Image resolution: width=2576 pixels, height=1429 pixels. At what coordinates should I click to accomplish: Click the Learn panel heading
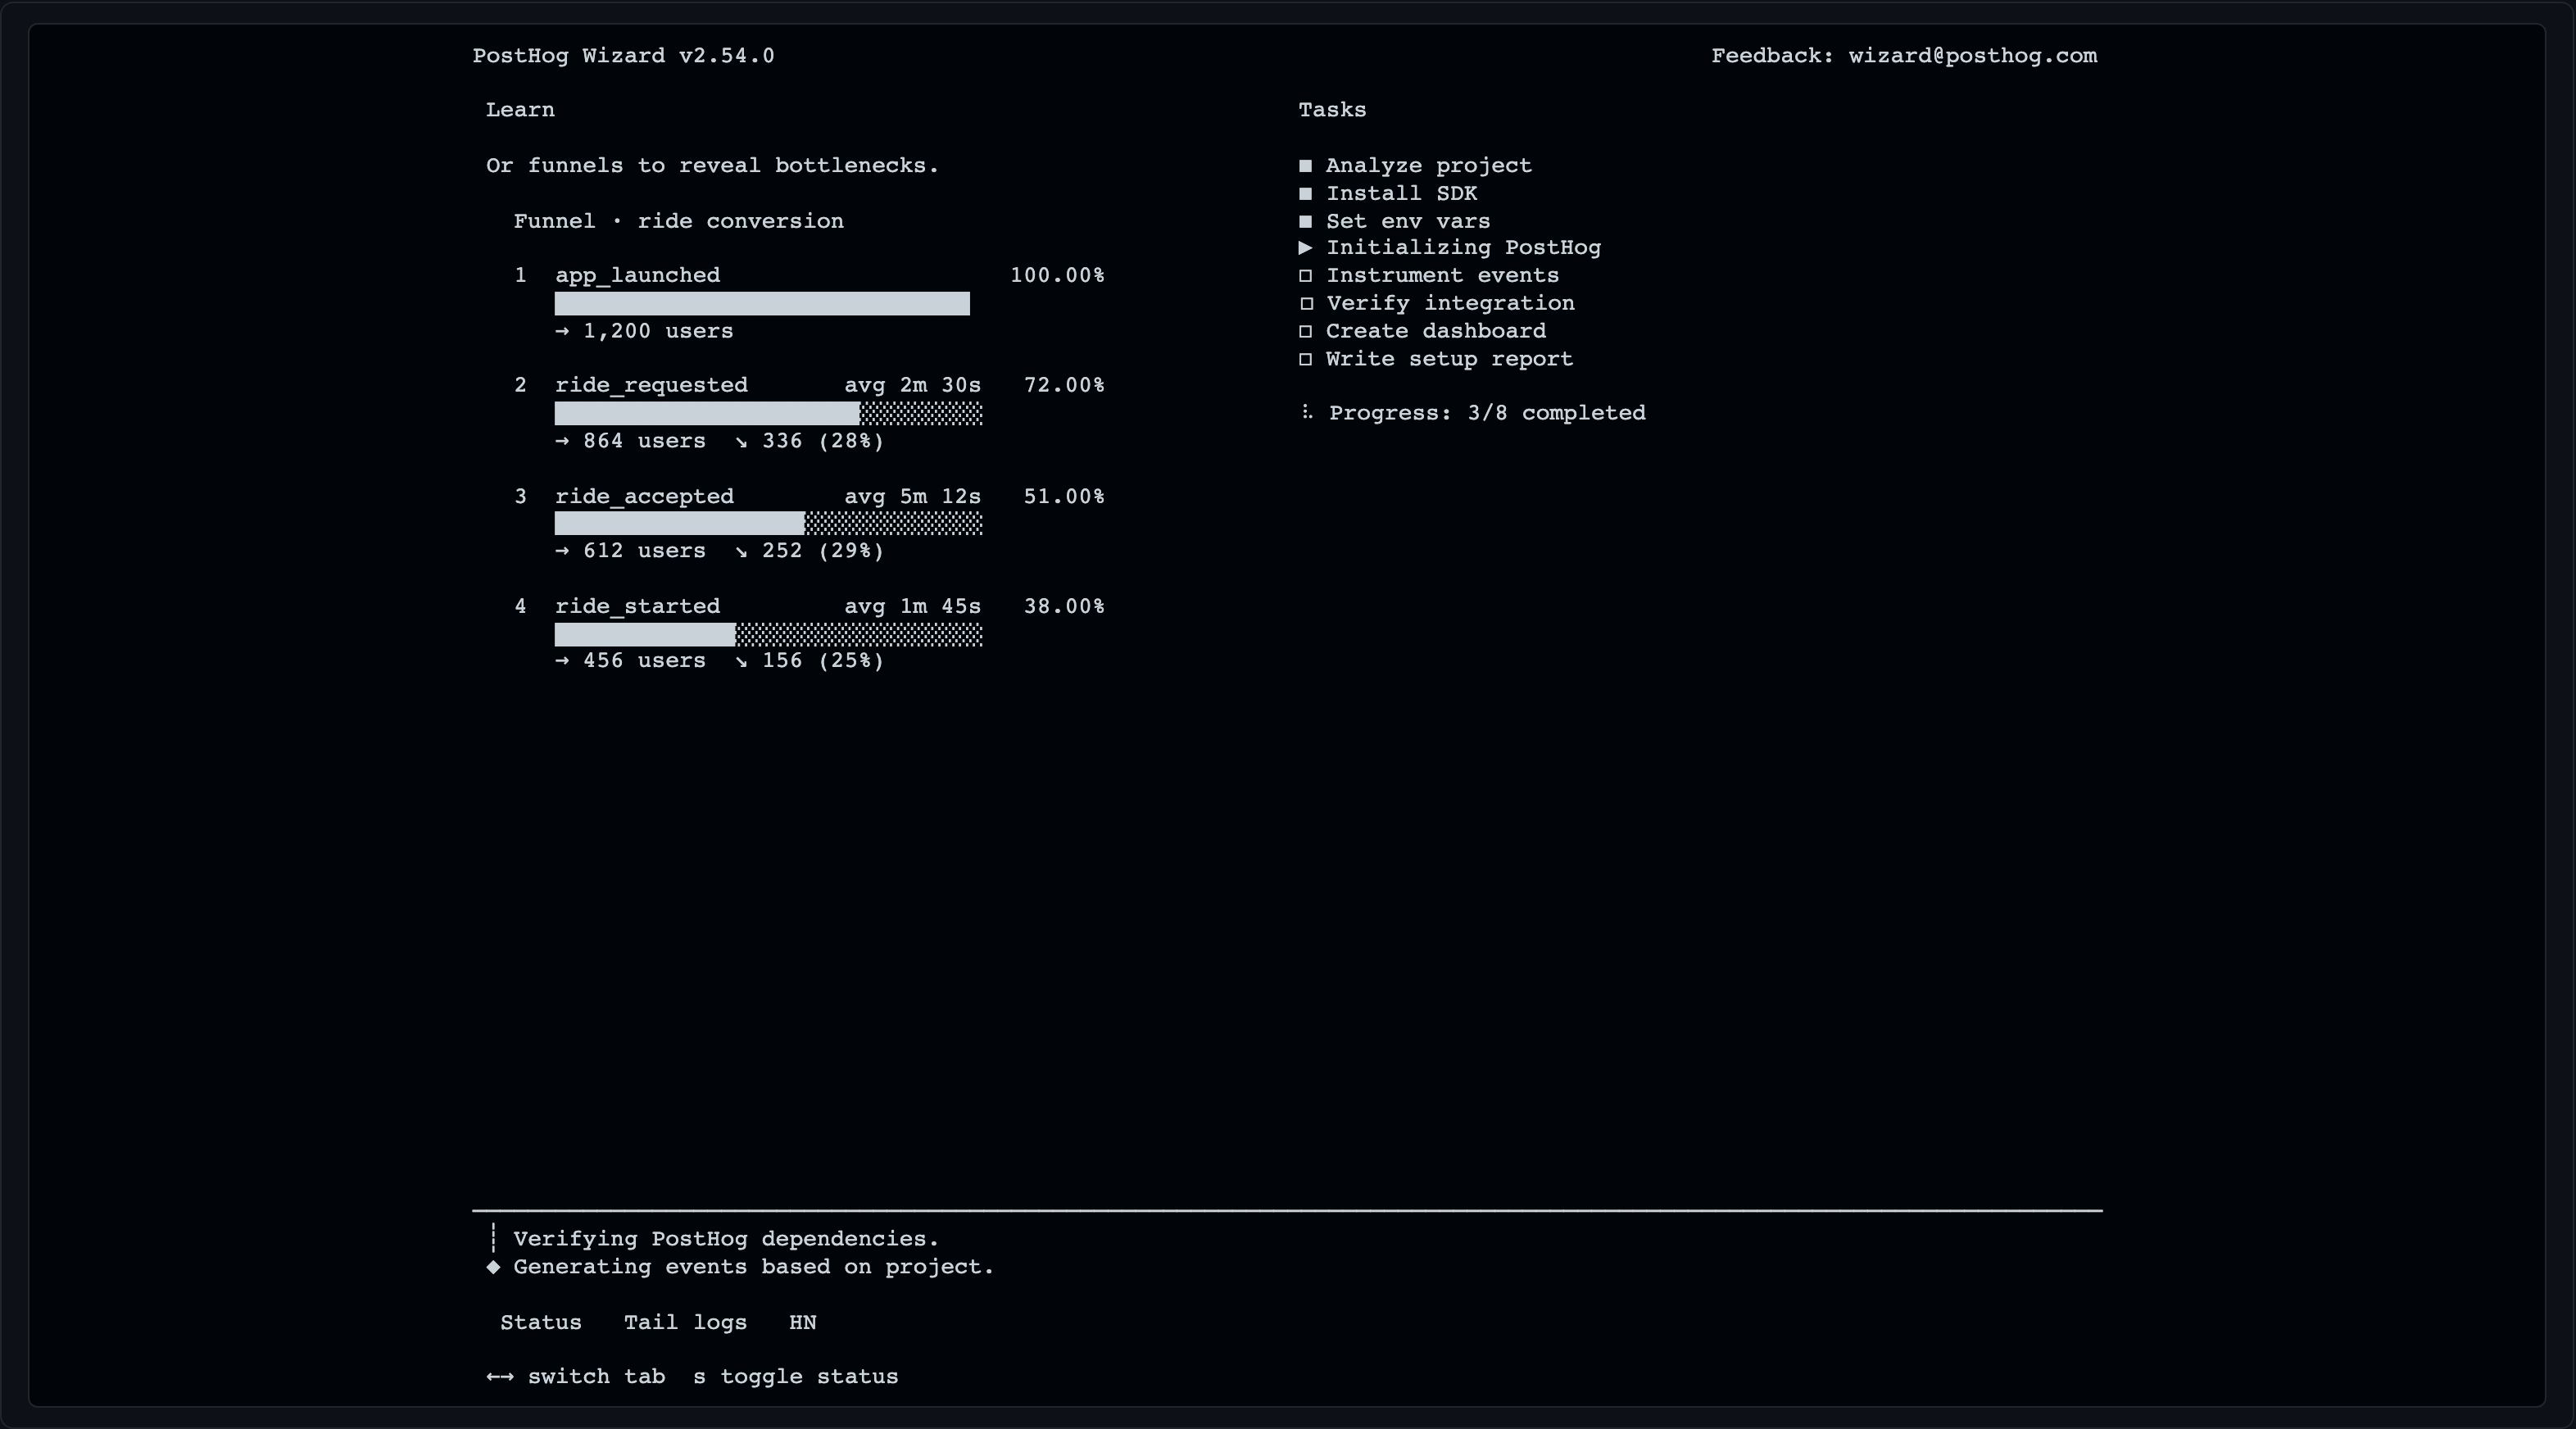(520, 110)
